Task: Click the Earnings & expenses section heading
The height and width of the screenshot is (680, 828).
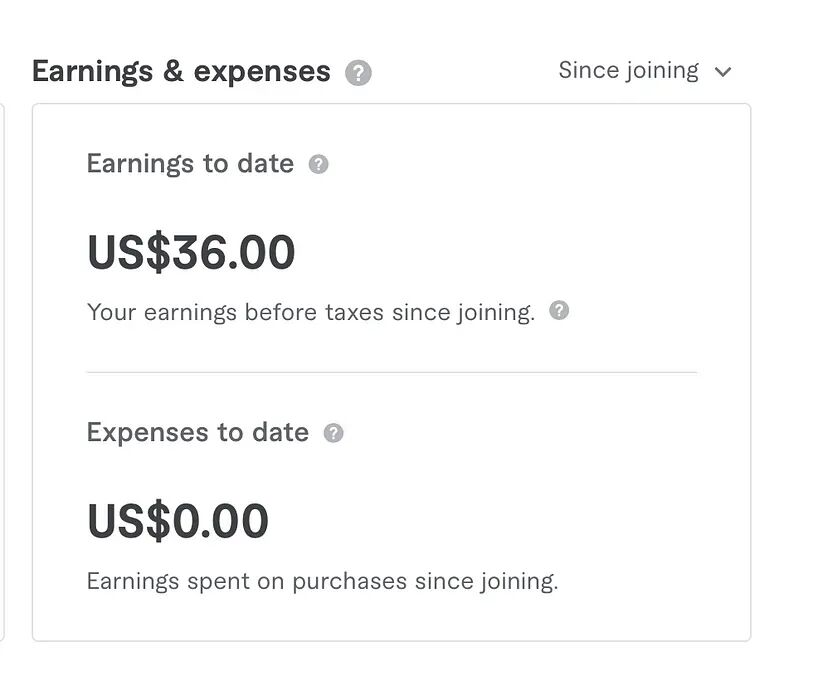Action: point(181,72)
